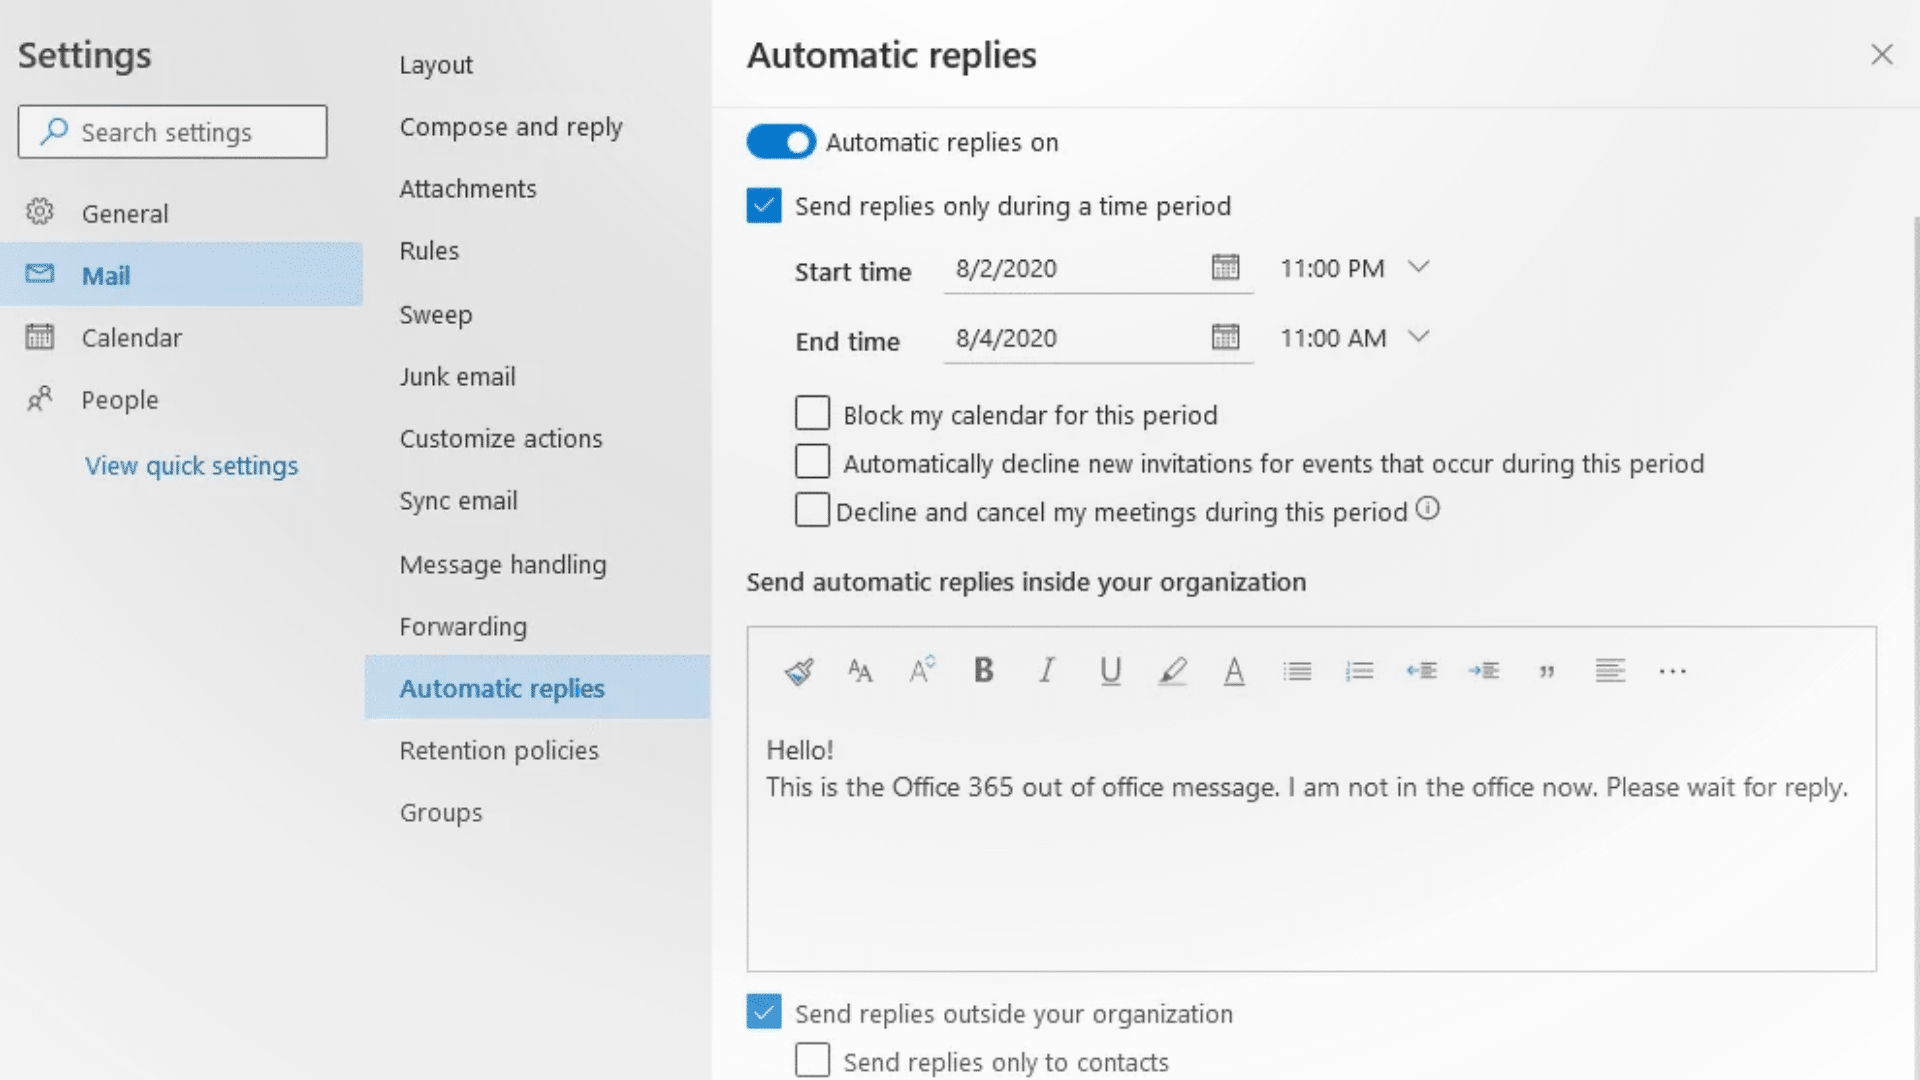Open the text highlight color tool
This screenshot has width=1920, height=1080.
1172,671
